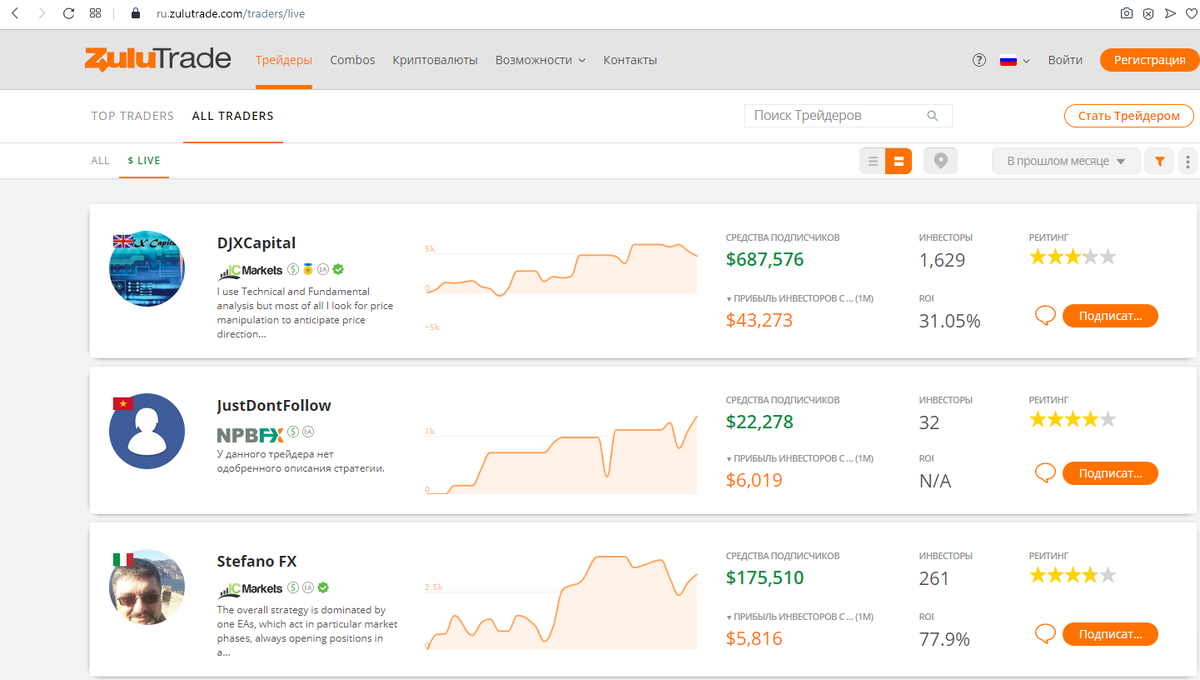Click the send arrow icon in address bar
This screenshot has height=680, width=1200.
coord(1170,14)
